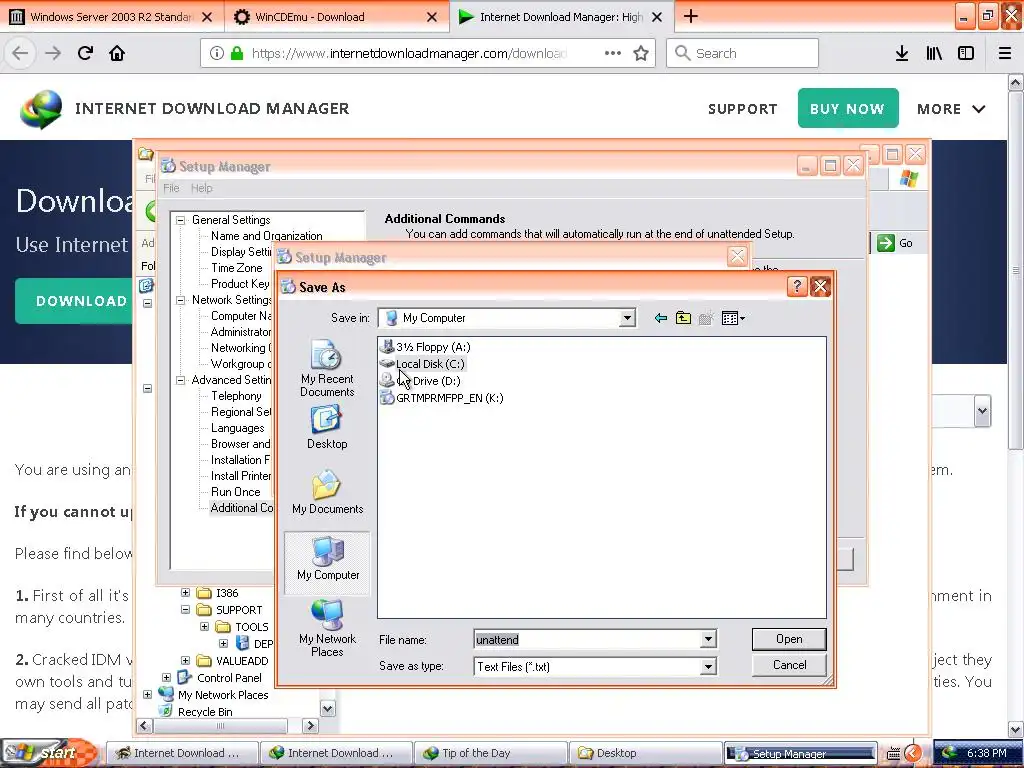
Task: Expand the MORE menu on website
Action: pyautogui.click(x=951, y=109)
